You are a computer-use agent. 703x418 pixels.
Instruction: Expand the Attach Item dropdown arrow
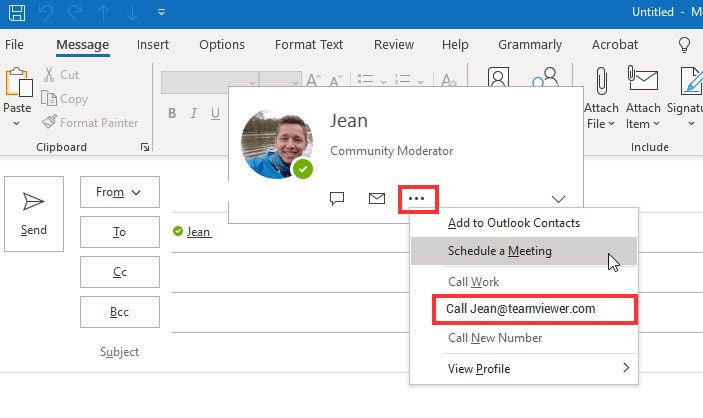(x=656, y=124)
